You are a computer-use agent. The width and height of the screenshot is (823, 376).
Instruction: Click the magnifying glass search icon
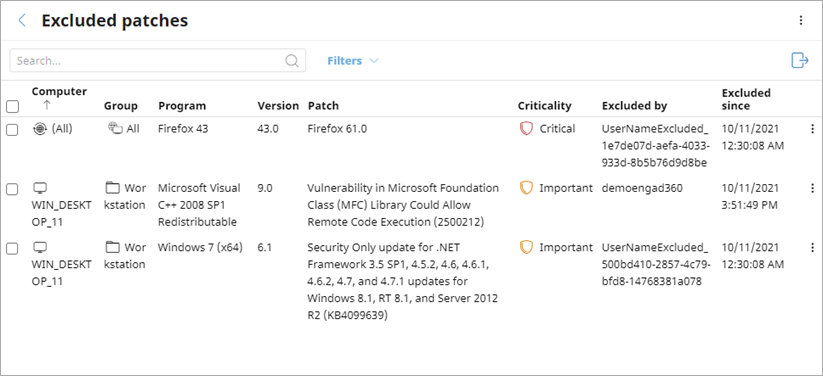[292, 60]
